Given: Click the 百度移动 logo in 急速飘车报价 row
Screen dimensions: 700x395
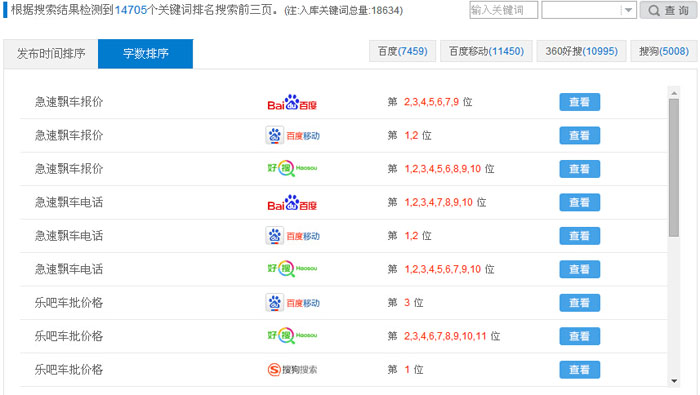Looking at the screenshot, I should point(293,135).
